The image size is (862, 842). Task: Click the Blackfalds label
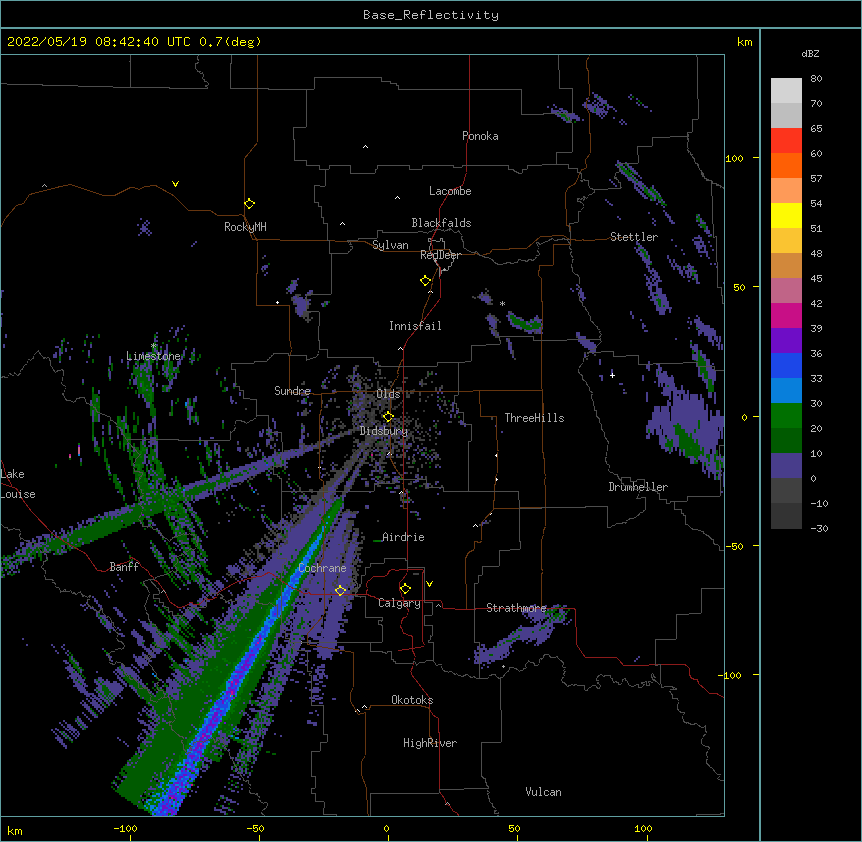click(x=441, y=223)
